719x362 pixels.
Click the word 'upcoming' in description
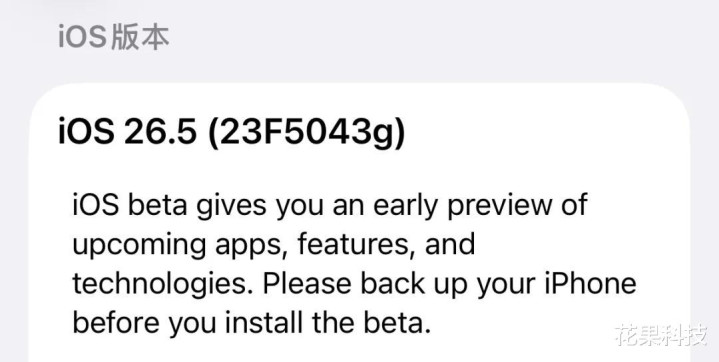point(139,245)
